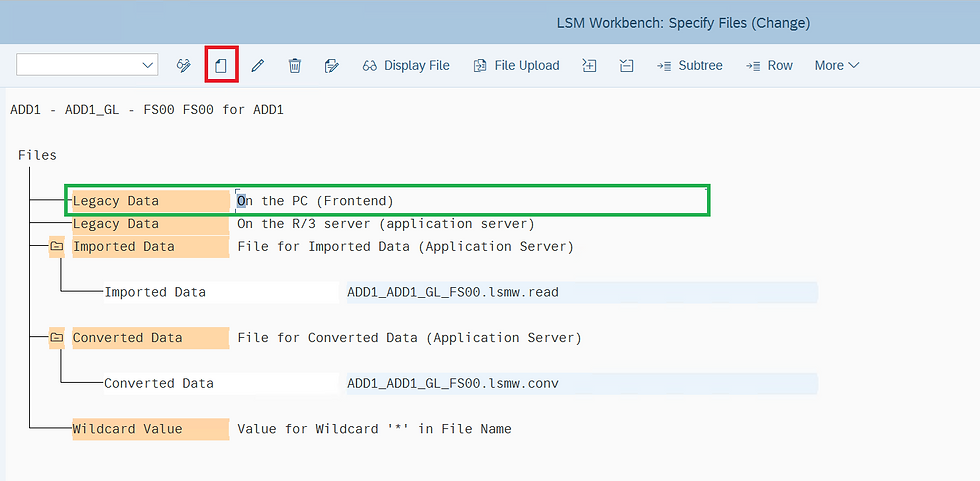980x481 pixels.
Task: Click the Display File button
Action: pos(406,65)
